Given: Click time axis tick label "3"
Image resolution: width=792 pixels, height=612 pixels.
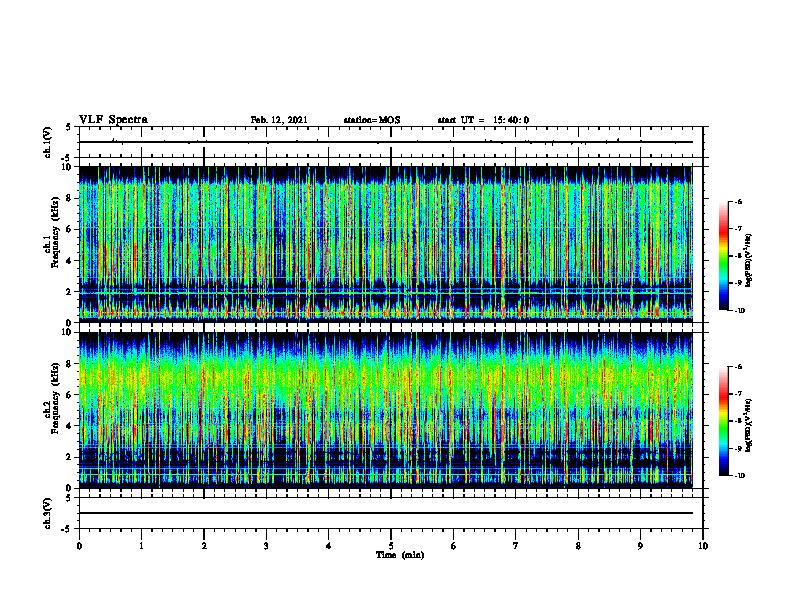Looking at the screenshot, I should (266, 546).
